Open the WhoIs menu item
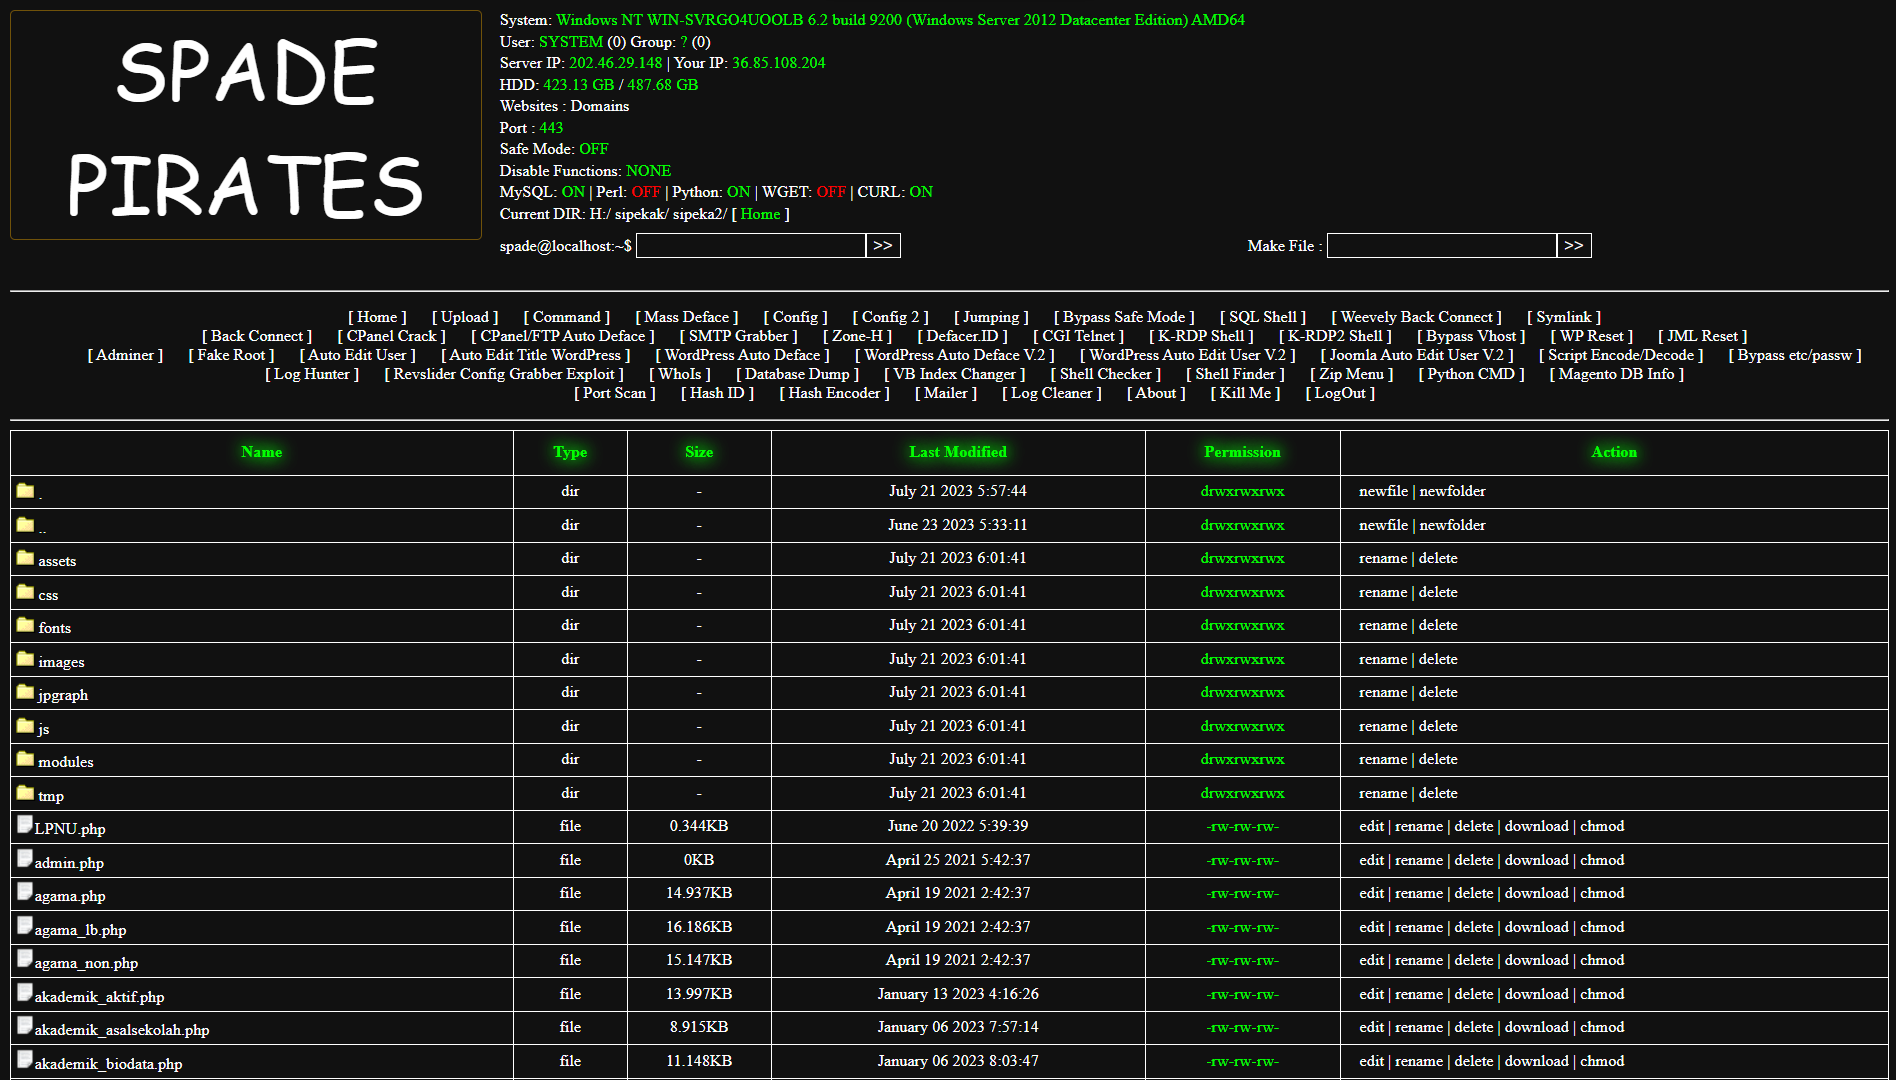 (680, 374)
